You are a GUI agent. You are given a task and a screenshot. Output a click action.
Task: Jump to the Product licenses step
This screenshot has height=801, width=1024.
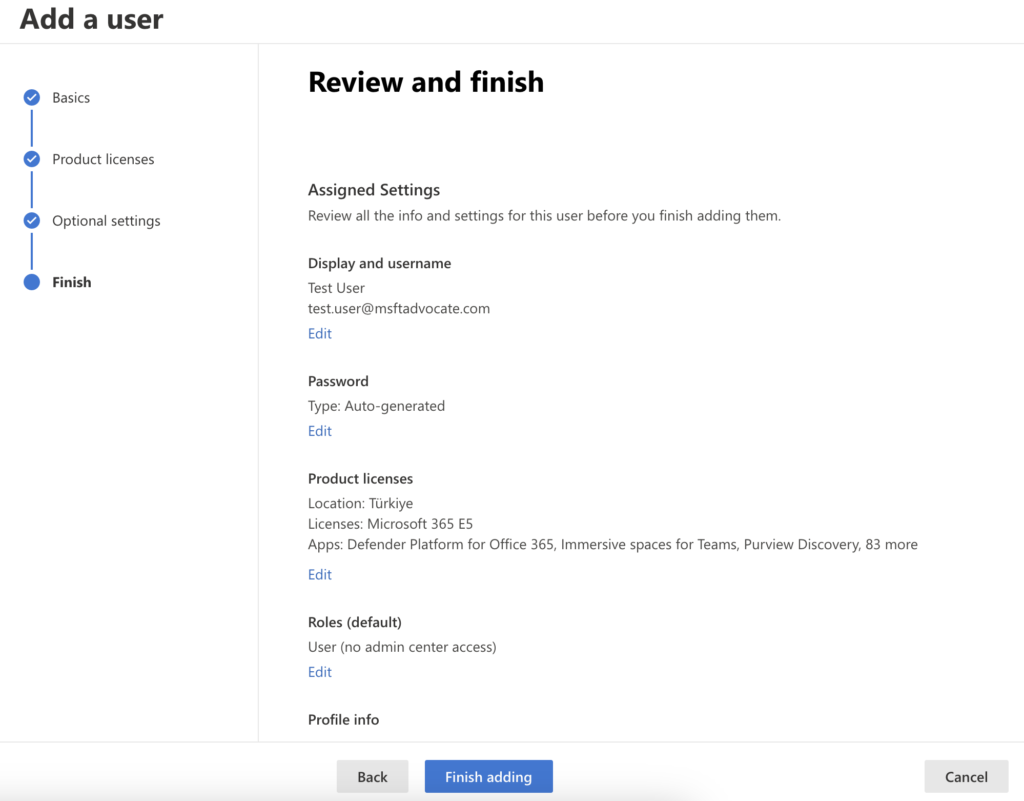tap(103, 159)
